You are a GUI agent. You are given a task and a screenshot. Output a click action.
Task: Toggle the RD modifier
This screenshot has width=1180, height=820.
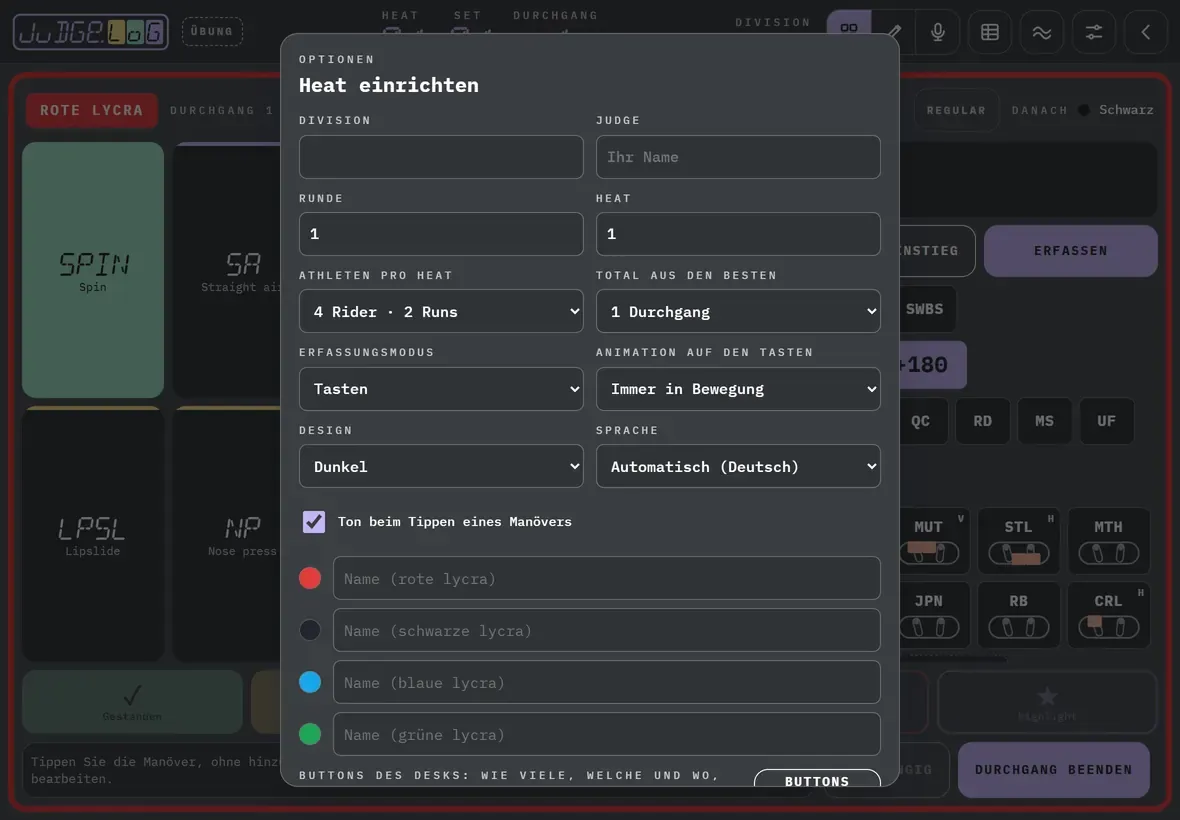tap(983, 421)
